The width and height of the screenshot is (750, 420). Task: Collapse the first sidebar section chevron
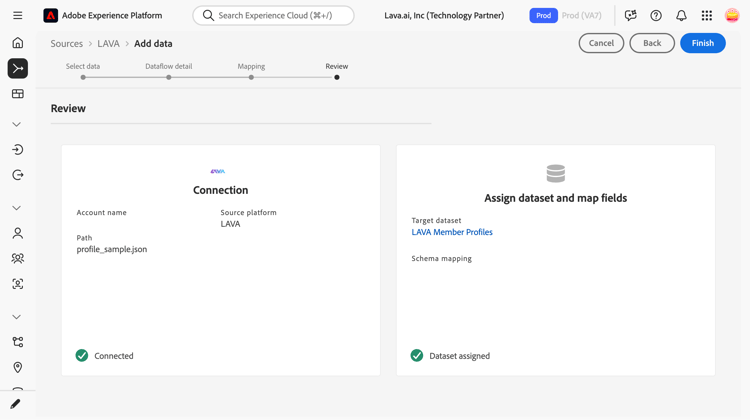coord(17,124)
